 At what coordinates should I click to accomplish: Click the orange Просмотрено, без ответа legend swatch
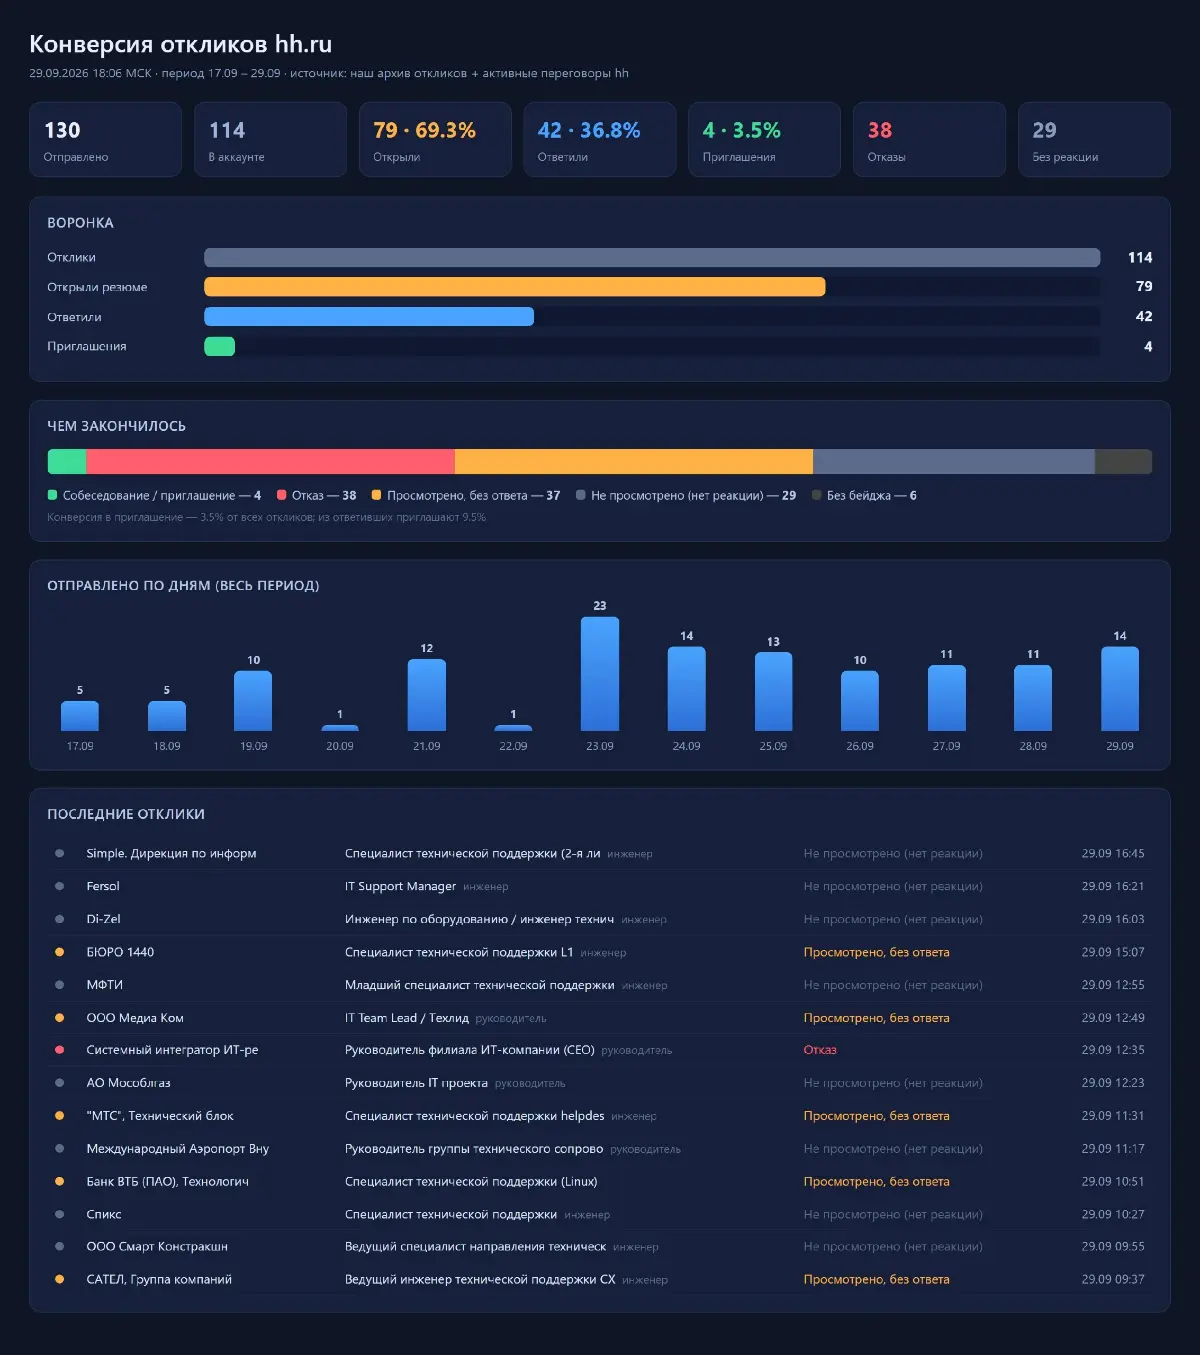pyautogui.click(x=376, y=495)
